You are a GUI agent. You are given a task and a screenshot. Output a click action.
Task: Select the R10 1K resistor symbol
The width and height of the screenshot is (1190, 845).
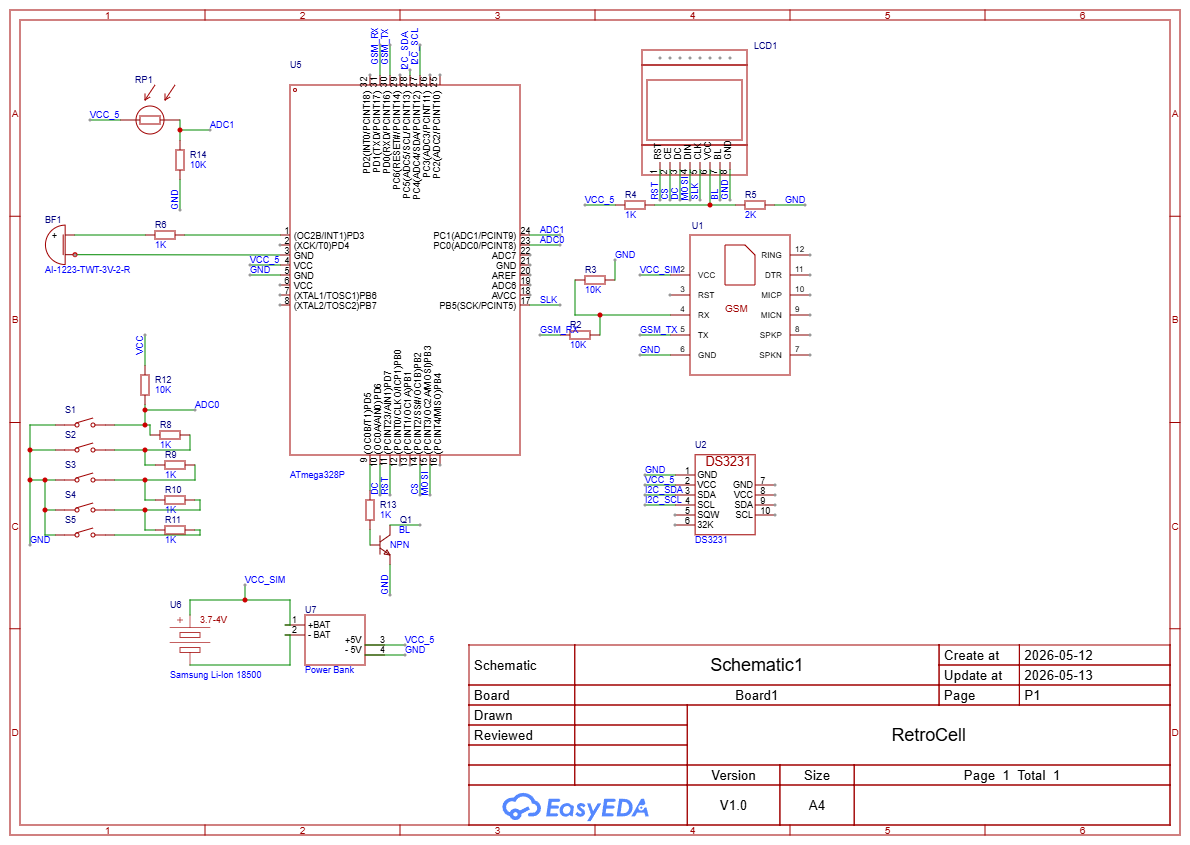(175, 500)
